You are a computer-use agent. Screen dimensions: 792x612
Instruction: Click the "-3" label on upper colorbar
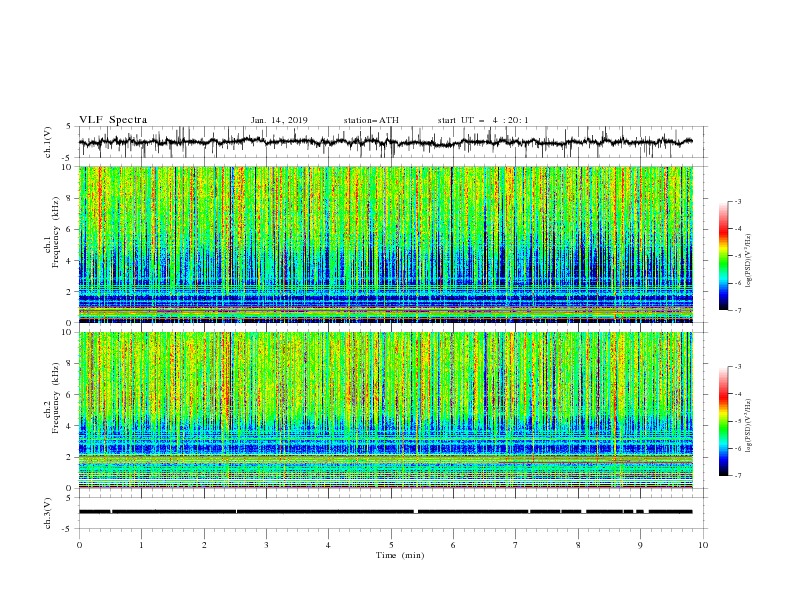point(738,201)
